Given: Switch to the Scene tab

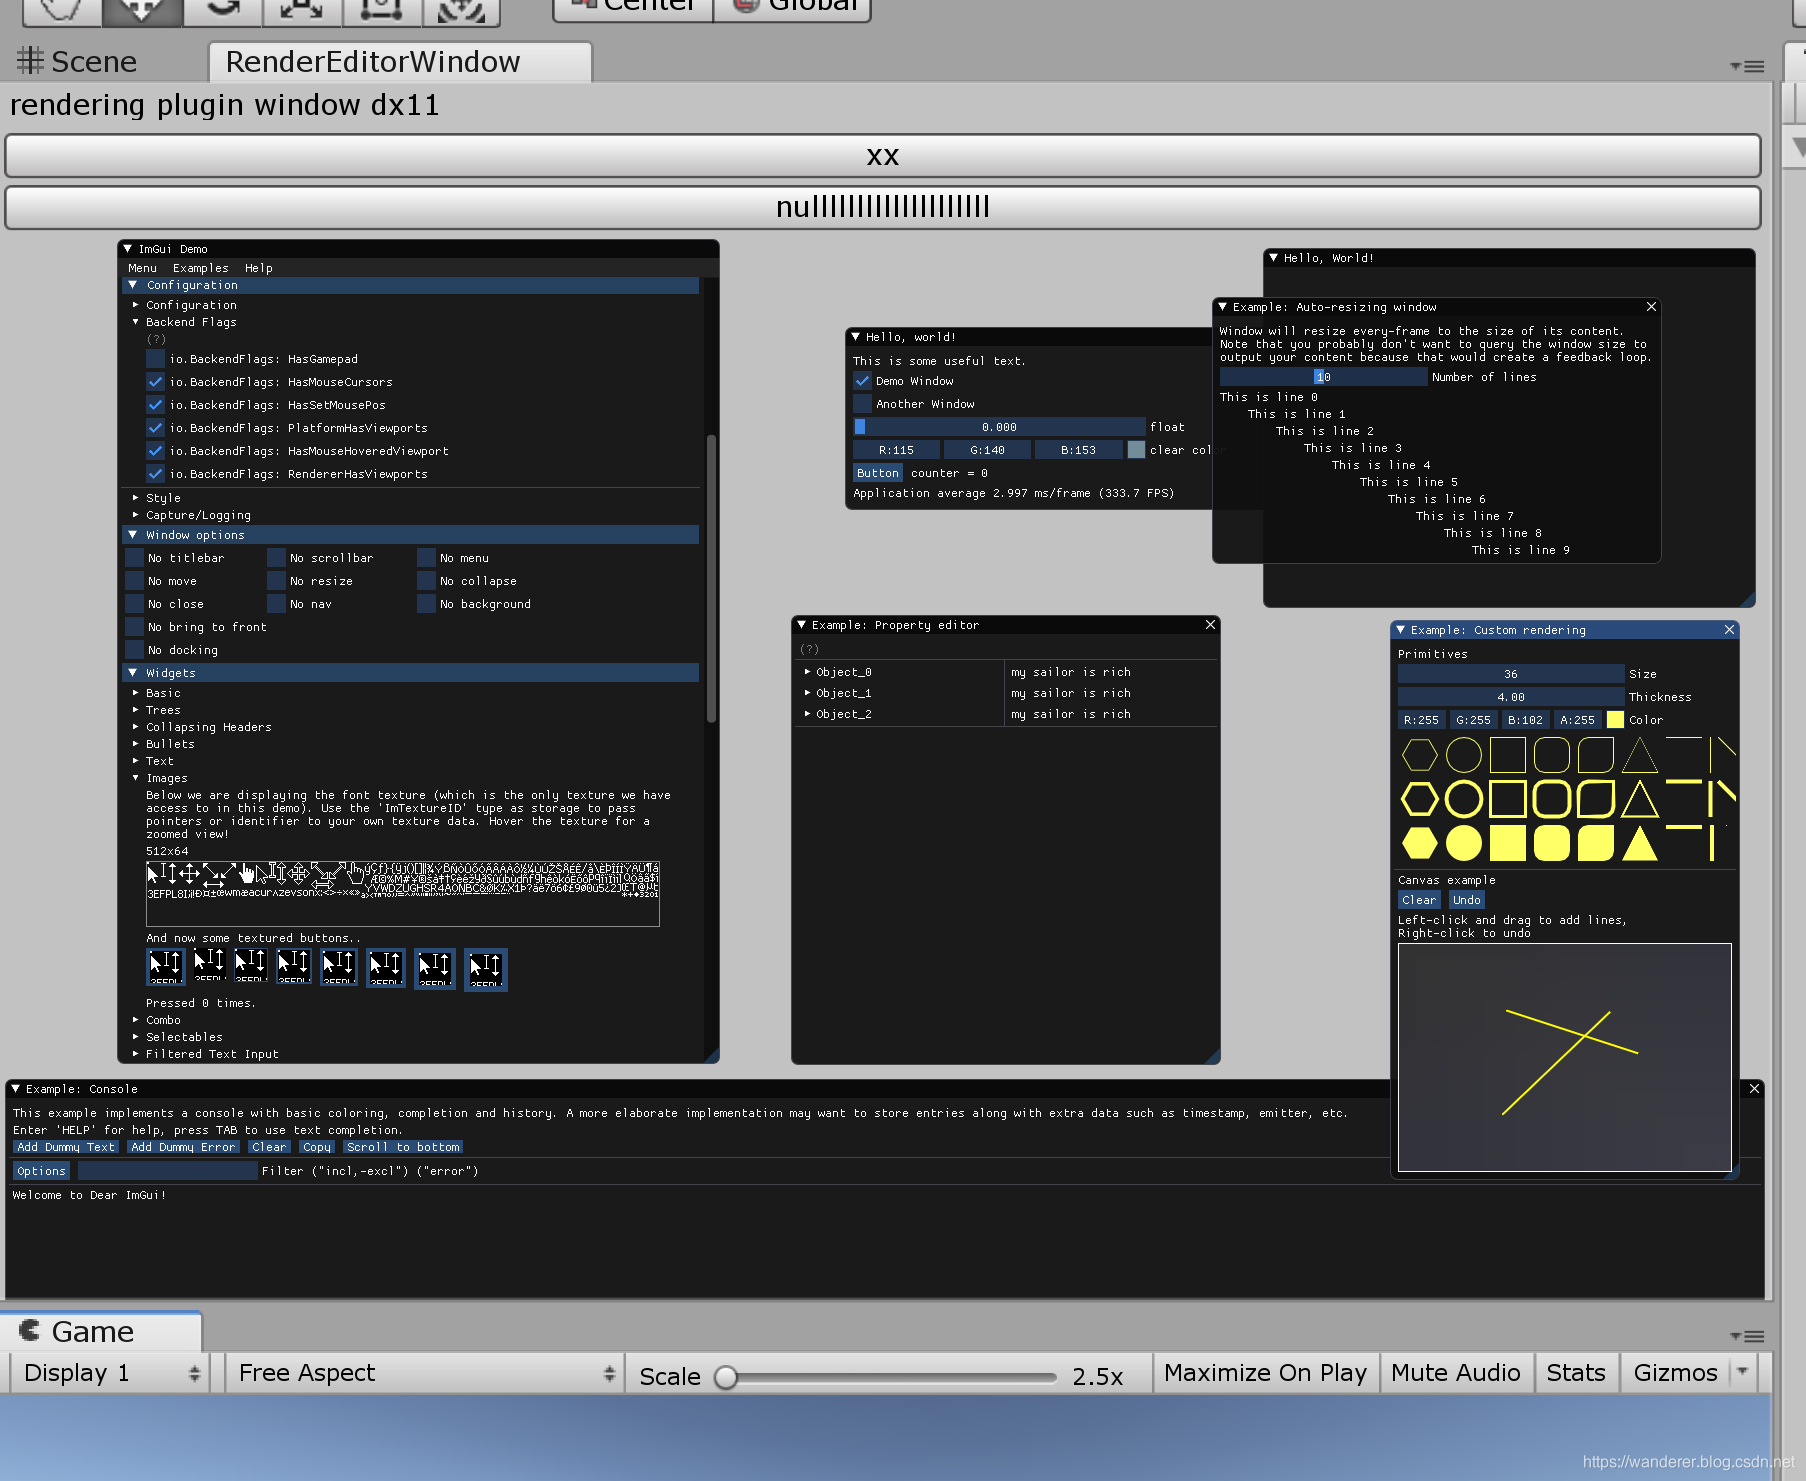Looking at the screenshot, I should coord(92,61).
